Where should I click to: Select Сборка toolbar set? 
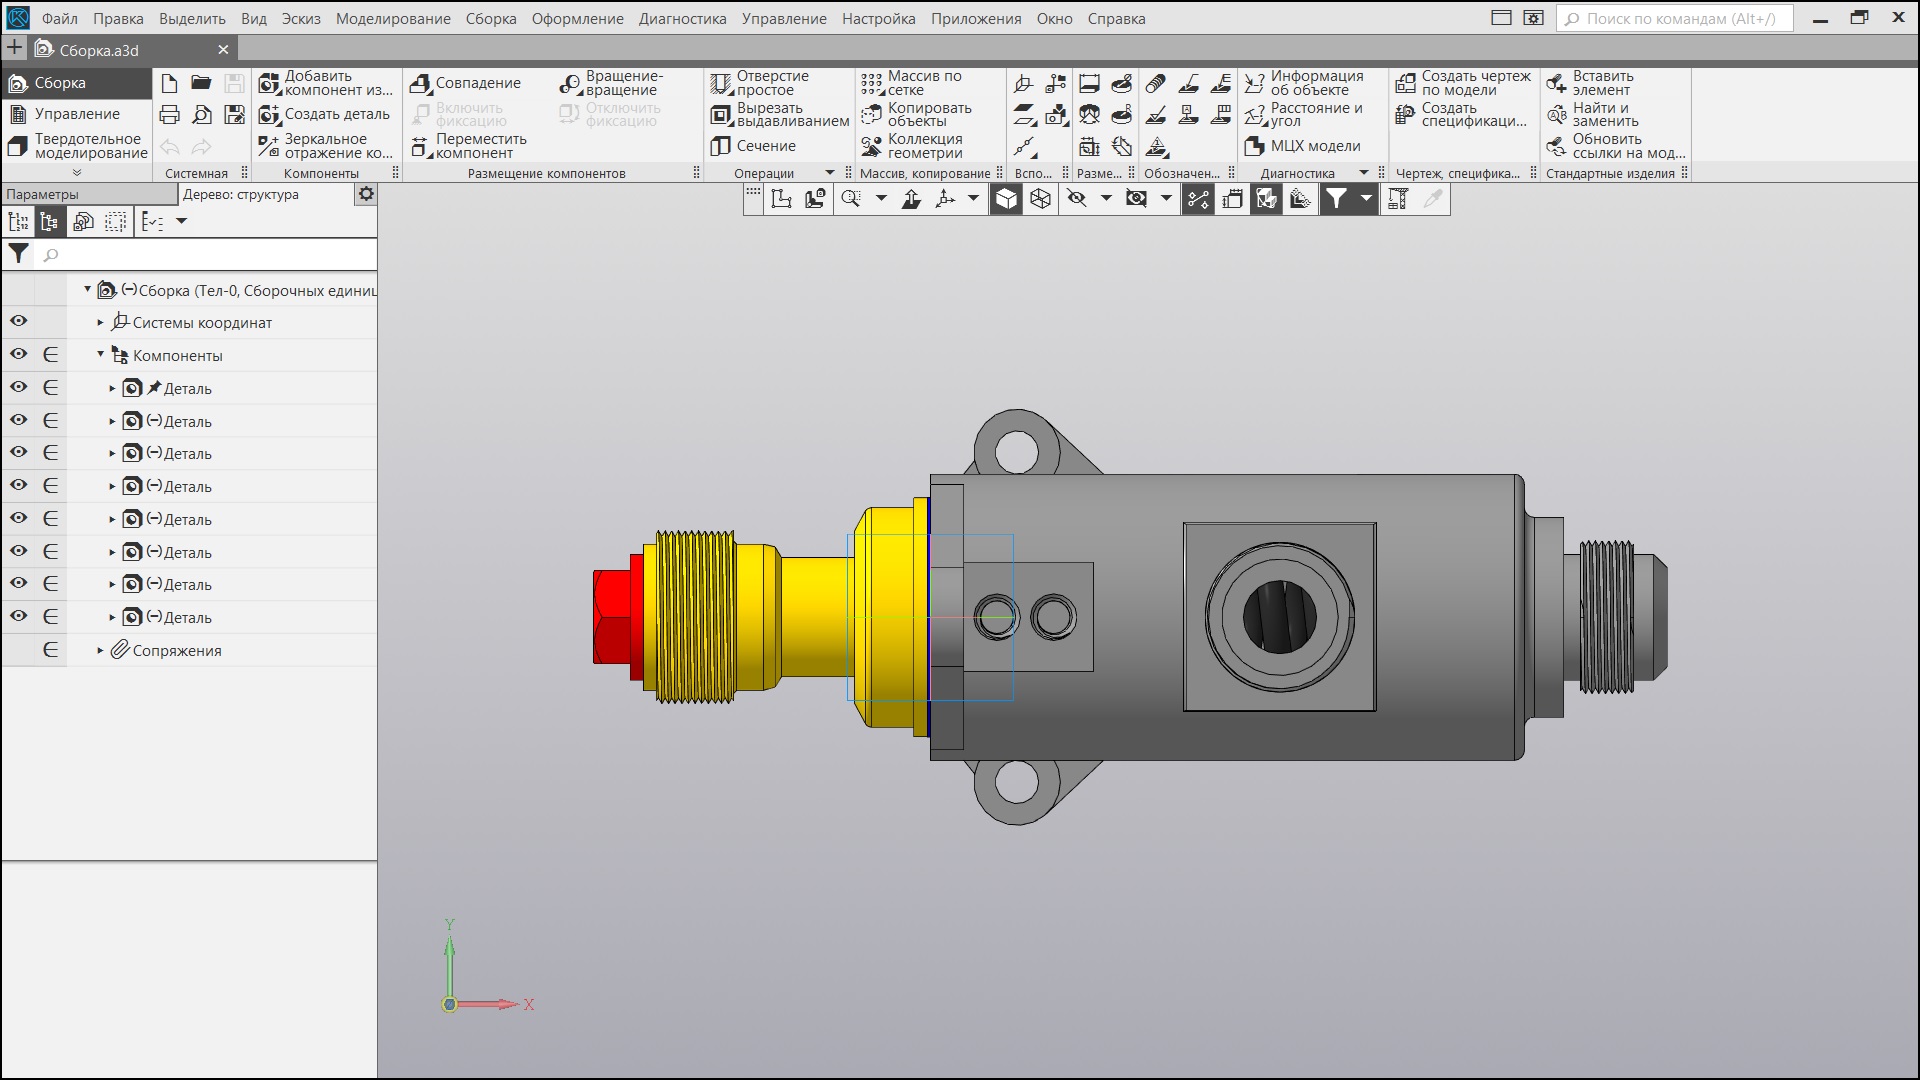point(76,83)
